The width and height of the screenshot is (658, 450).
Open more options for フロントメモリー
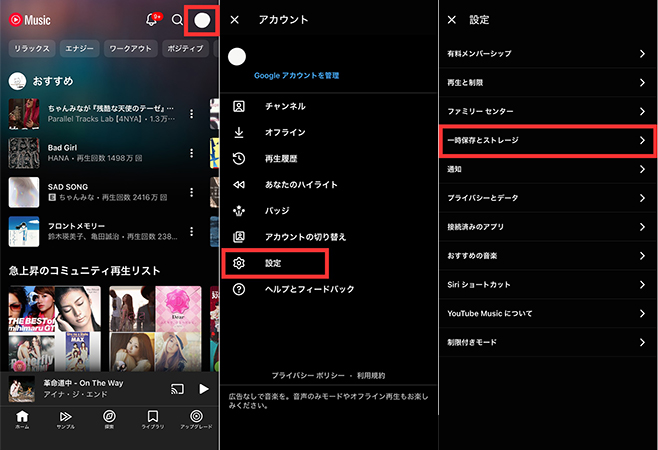pyautogui.click(x=191, y=231)
